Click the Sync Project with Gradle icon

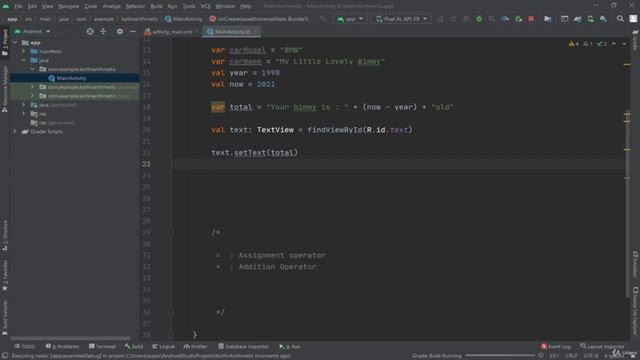pyautogui.click(x=577, y=19)
